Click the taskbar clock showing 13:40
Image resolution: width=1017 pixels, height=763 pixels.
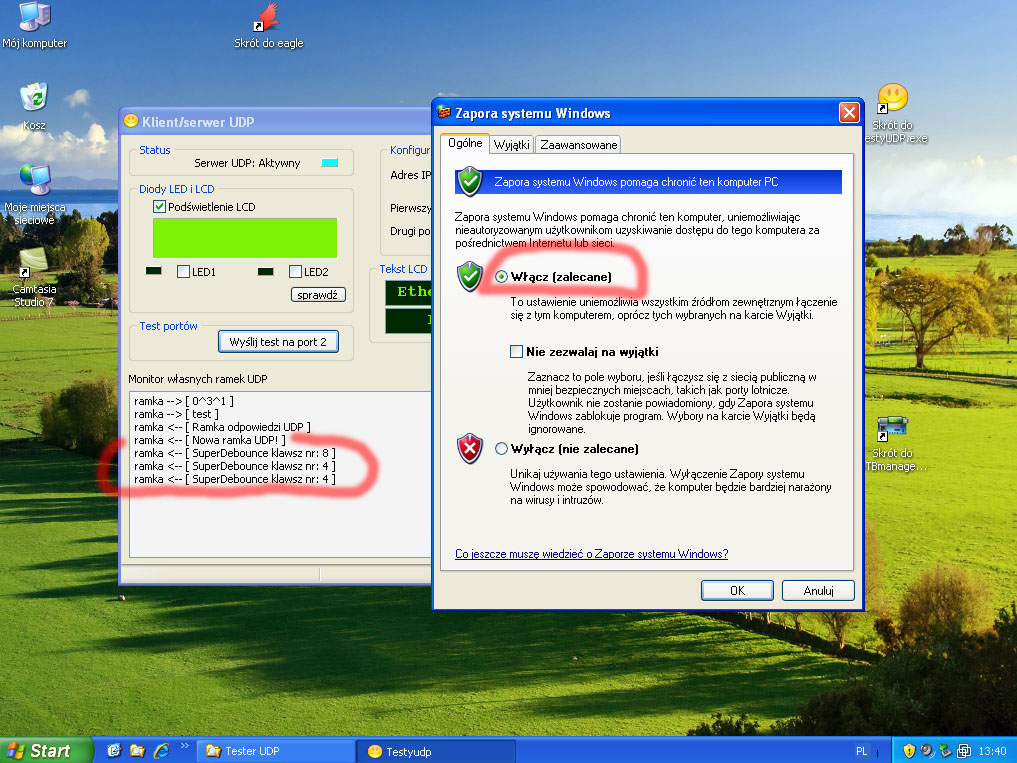click(x=992, y=751)
